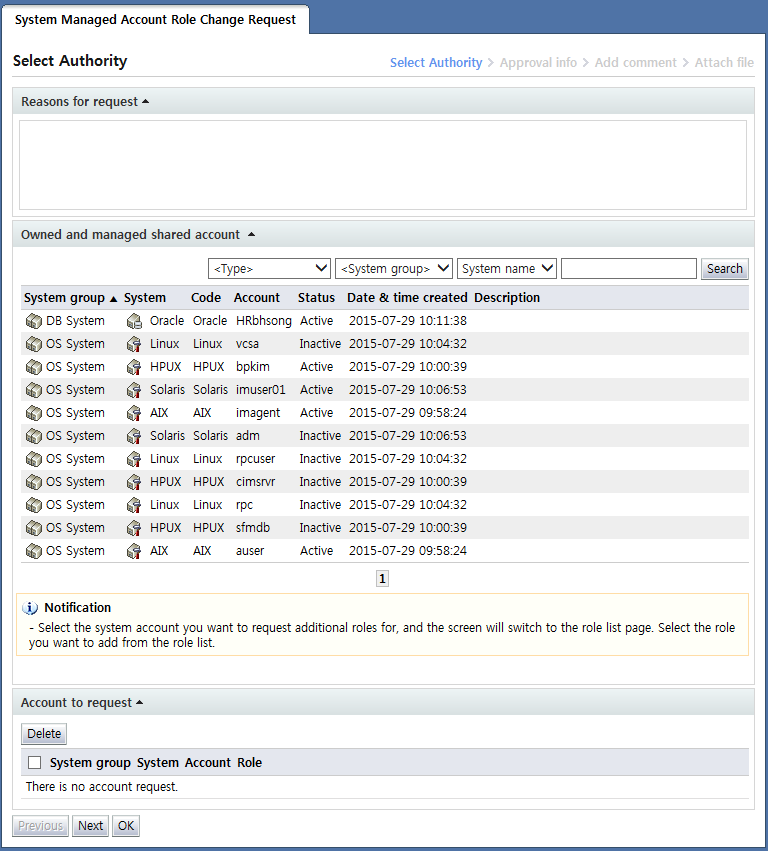Open the Type dropdown filter
Image resolution: width=768 pixels, height=851 pixels.
[269, 268]
